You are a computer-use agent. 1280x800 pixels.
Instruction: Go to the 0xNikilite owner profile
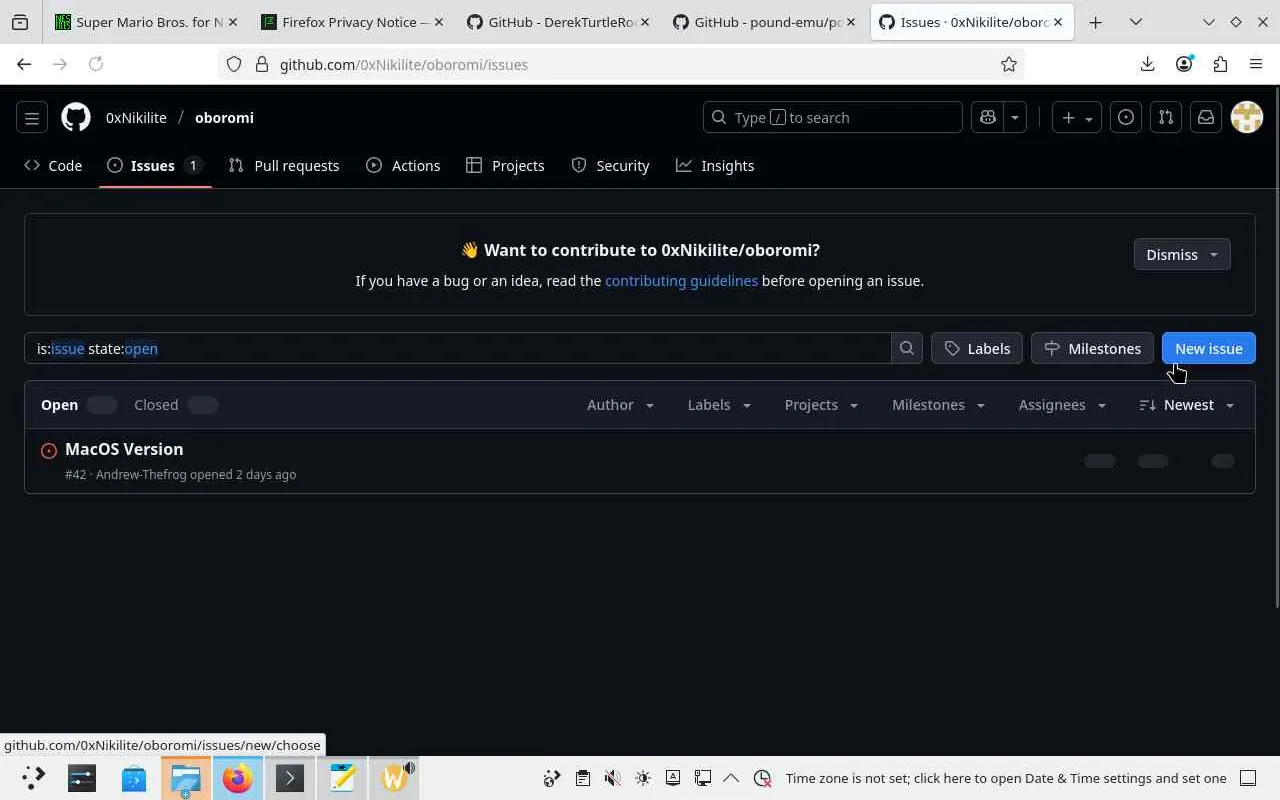(x=136, y=118)
